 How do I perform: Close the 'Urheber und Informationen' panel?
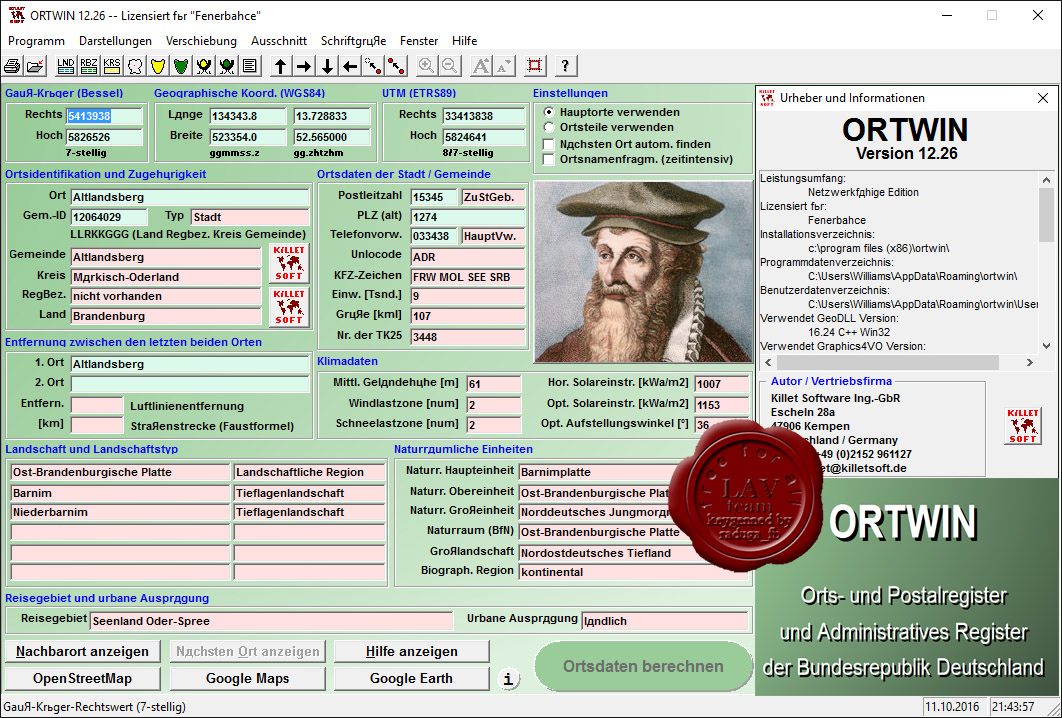click(x=1042, y=98)
